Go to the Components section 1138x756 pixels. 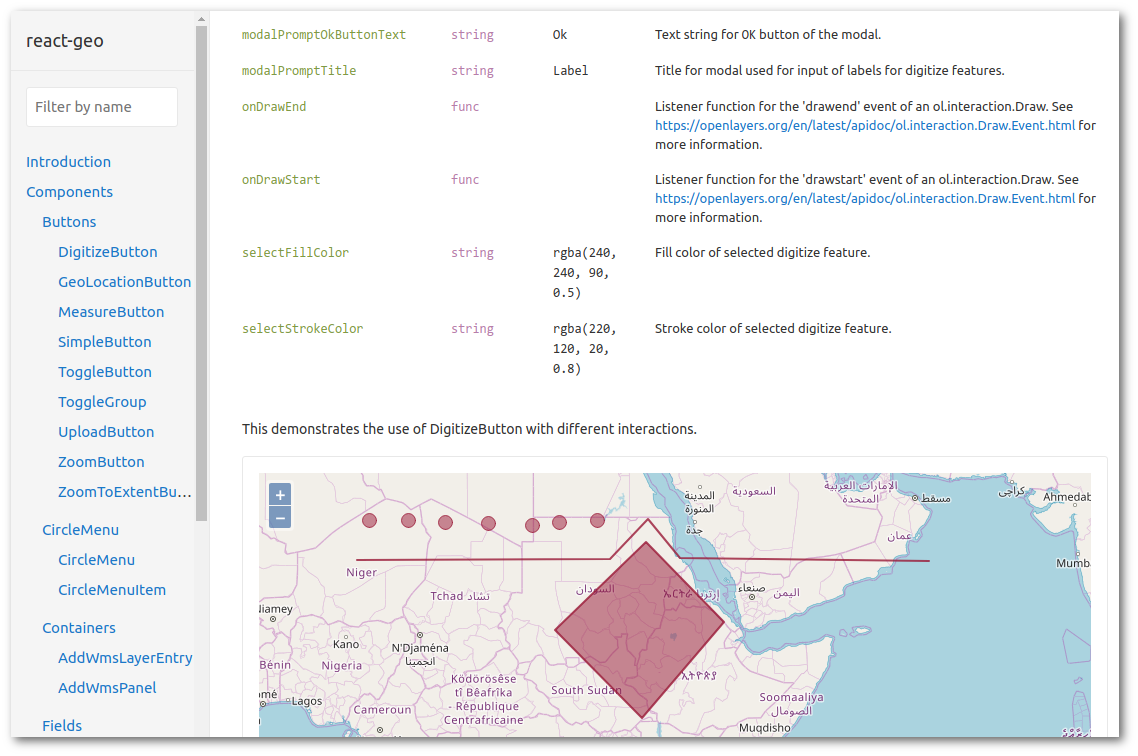[70, 192]
